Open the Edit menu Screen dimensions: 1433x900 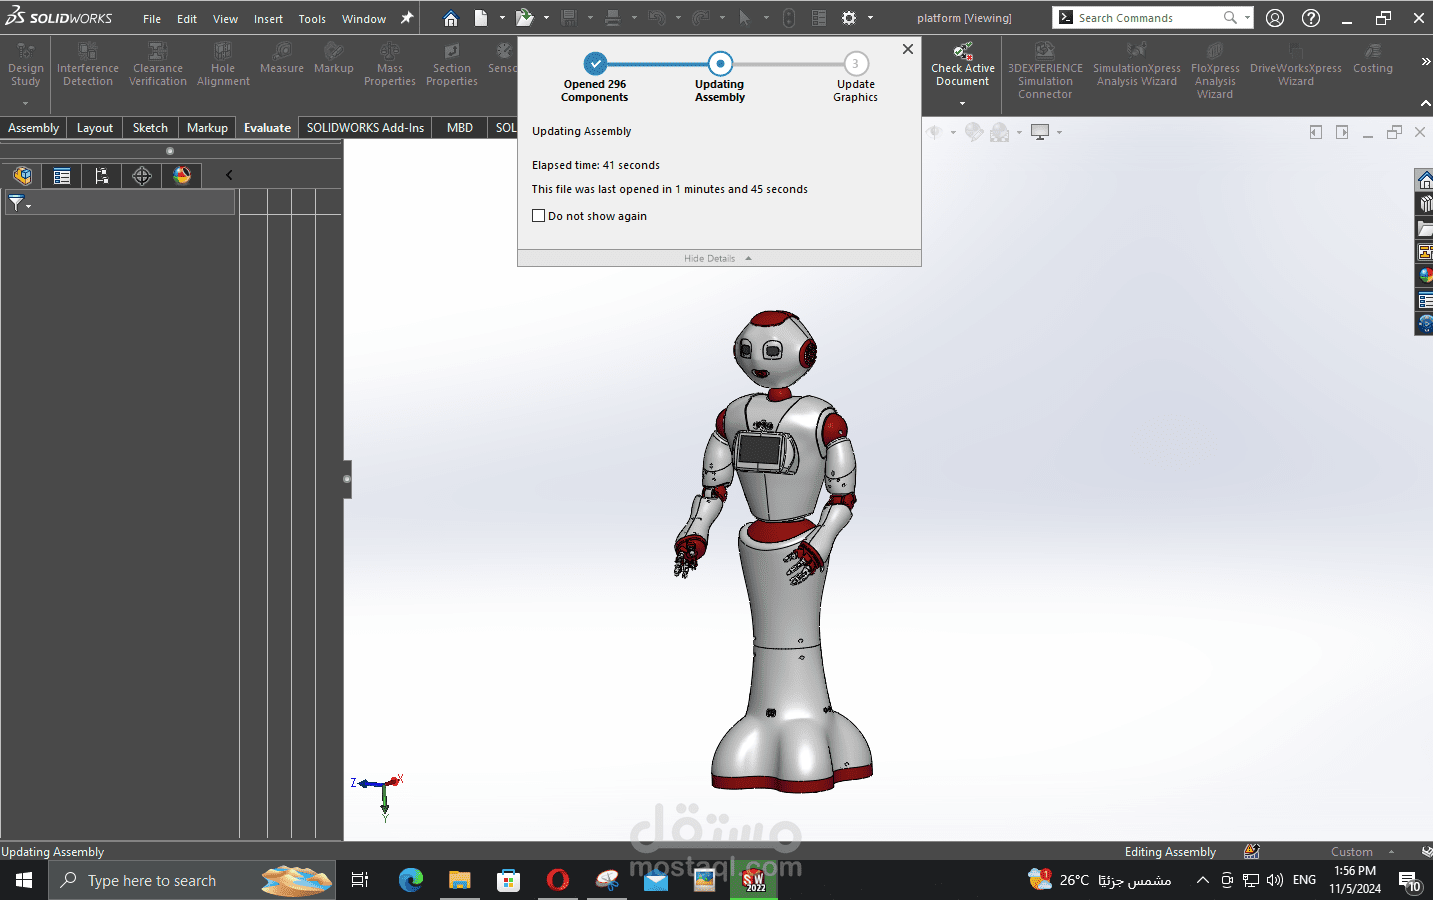click(187, 19)
